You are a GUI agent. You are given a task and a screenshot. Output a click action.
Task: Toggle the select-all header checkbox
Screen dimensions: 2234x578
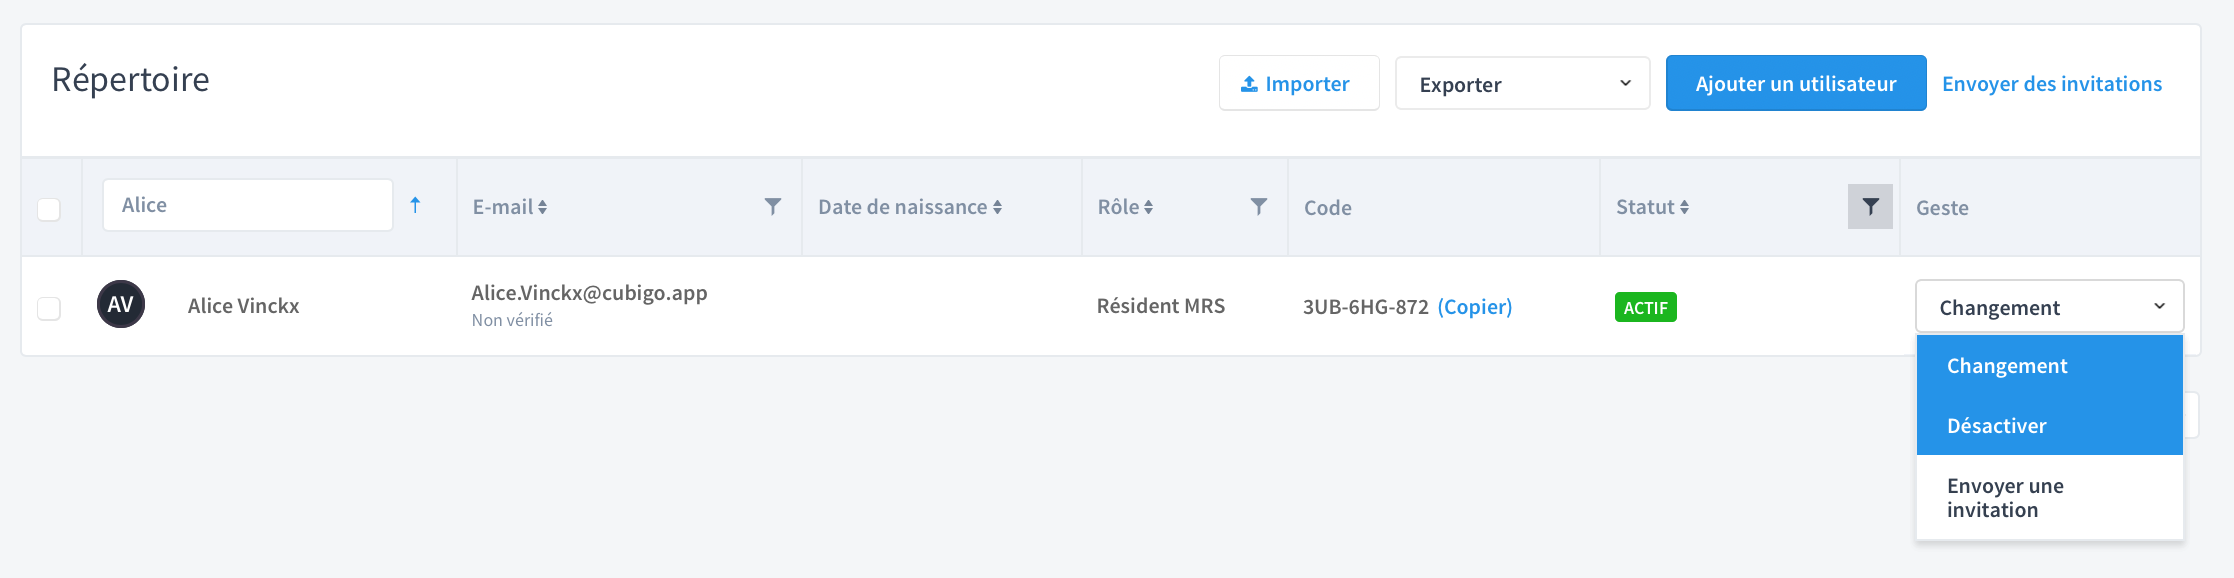click(x=49, y=209)
